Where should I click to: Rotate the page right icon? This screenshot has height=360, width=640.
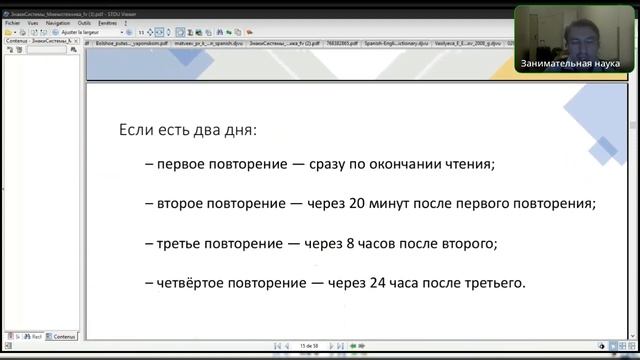pos(44,32)
